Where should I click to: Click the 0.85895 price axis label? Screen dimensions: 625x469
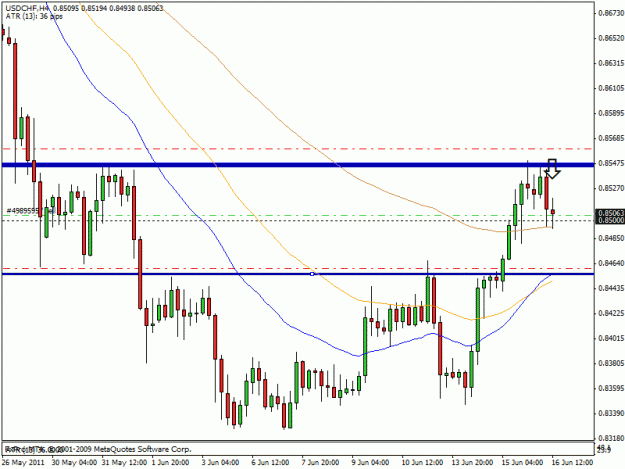611,113
